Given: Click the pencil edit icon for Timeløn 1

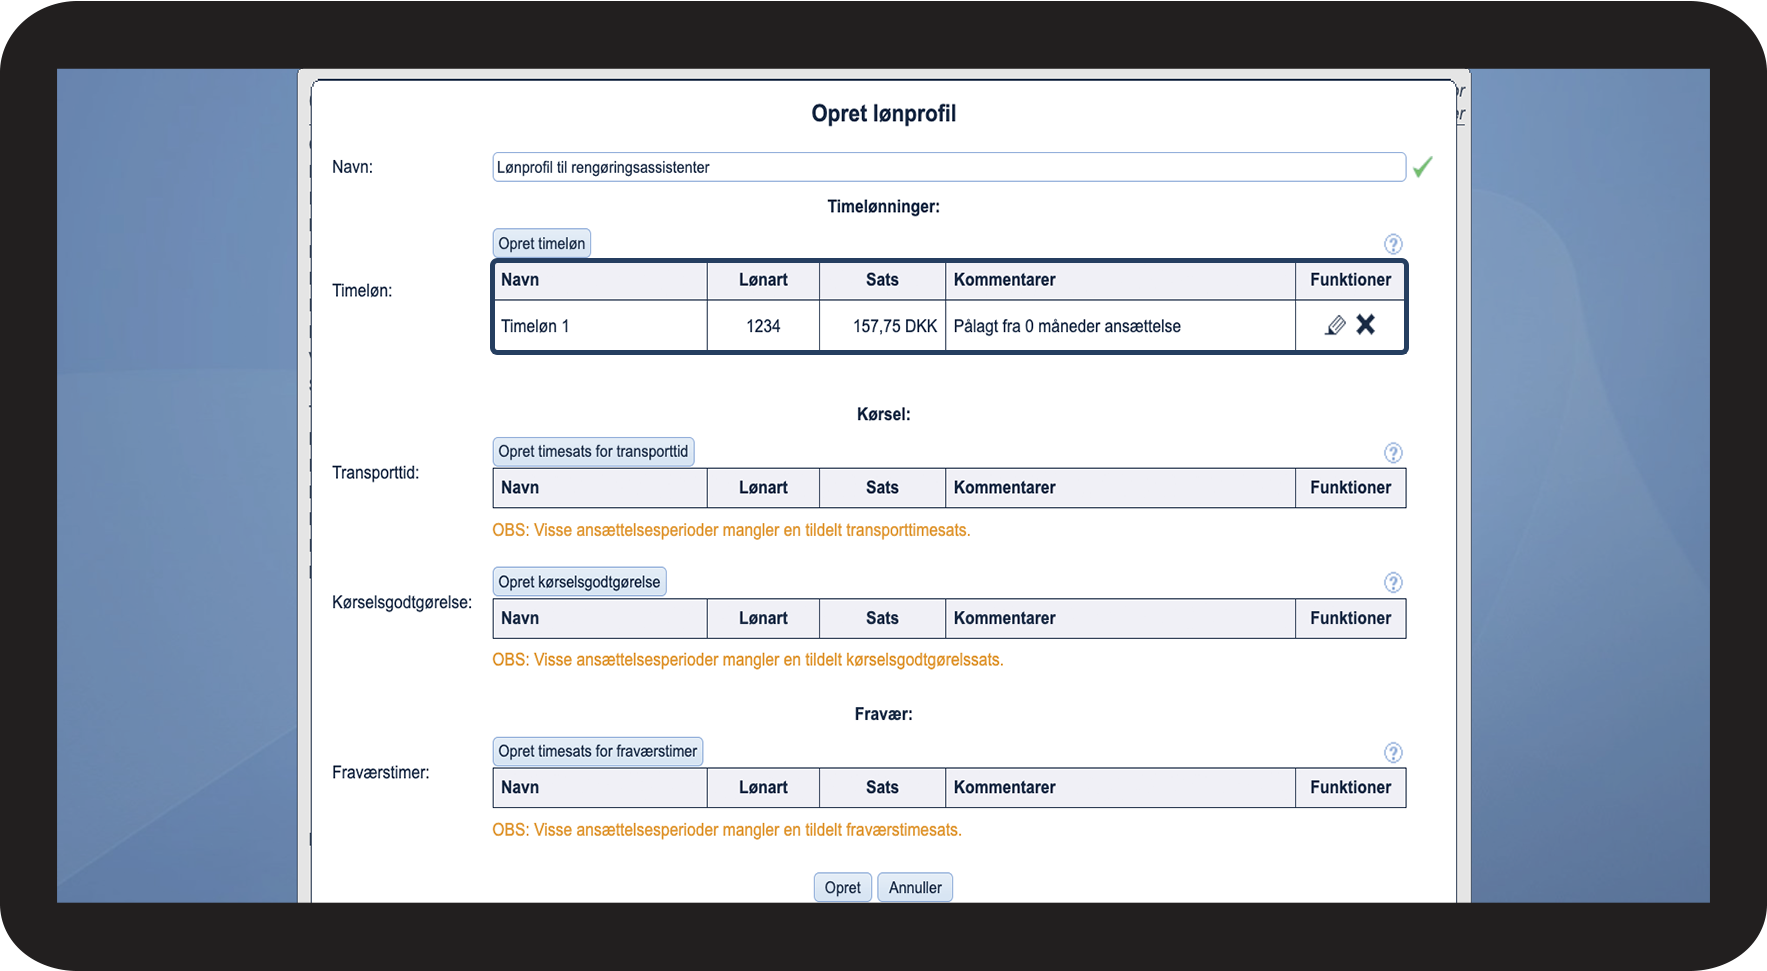Looking at the screenshot, I should (1335, 325).
